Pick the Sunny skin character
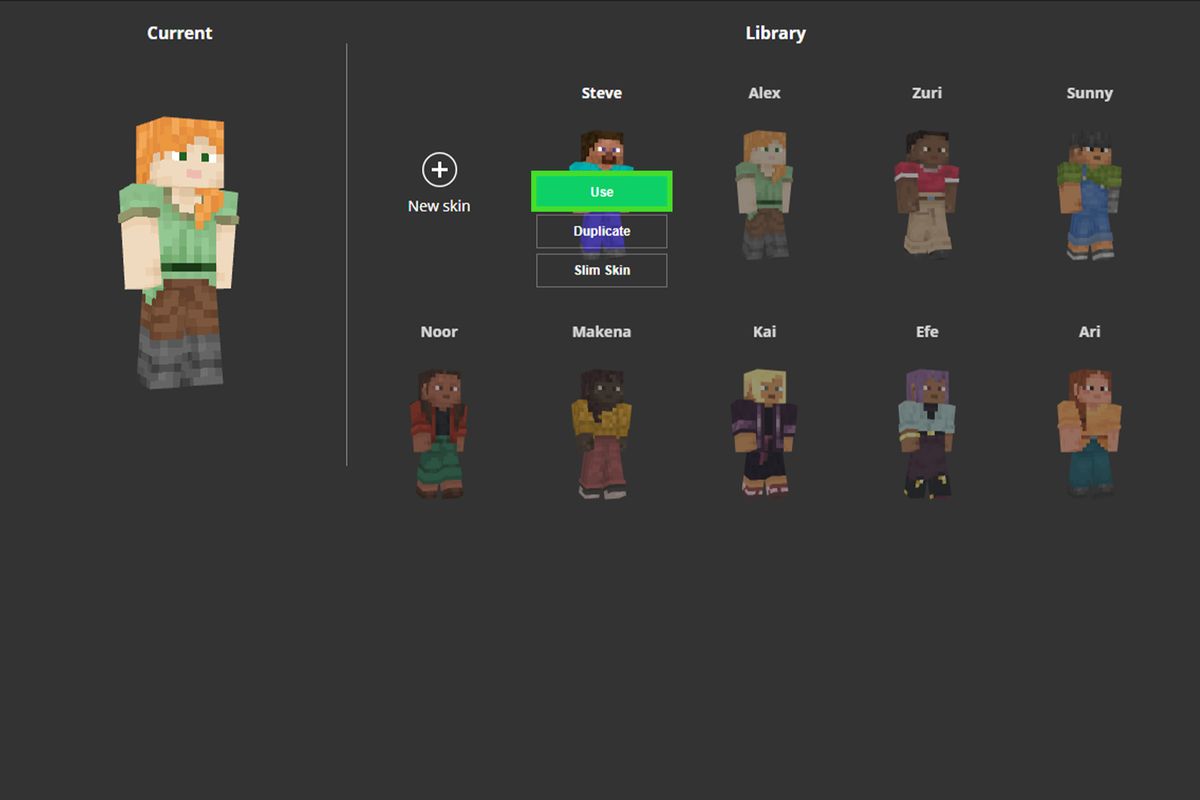The width and height of the screenshot is (1200, 800). point(1090,195)
